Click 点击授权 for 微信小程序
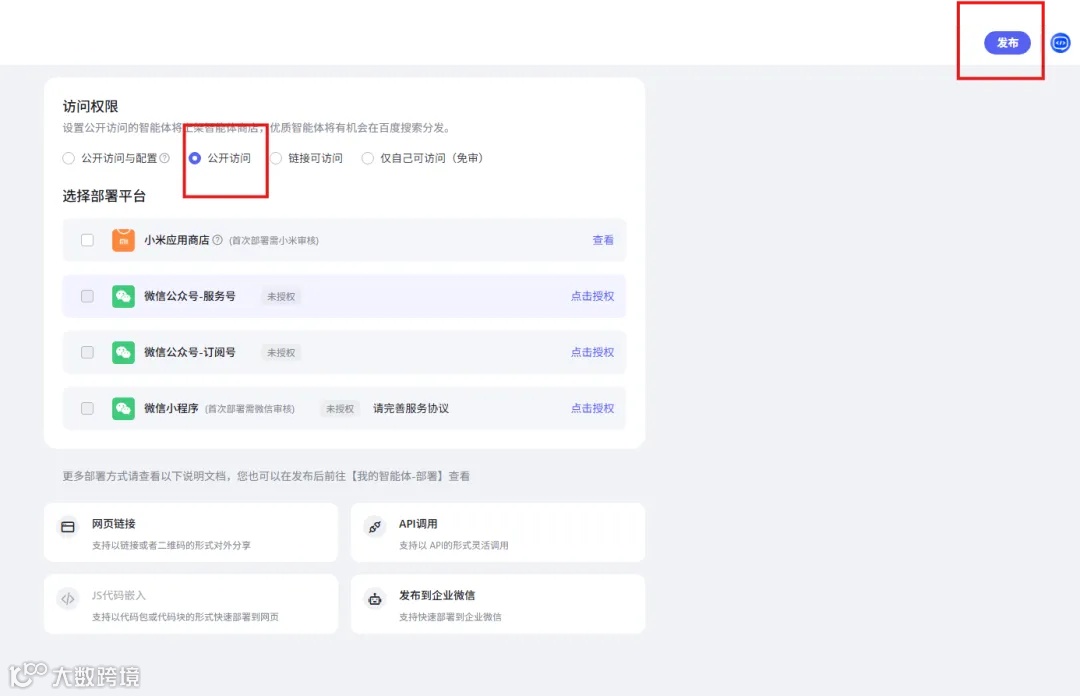The width and height of the screenshot is (1080, 696). click(x=591, y=408)
